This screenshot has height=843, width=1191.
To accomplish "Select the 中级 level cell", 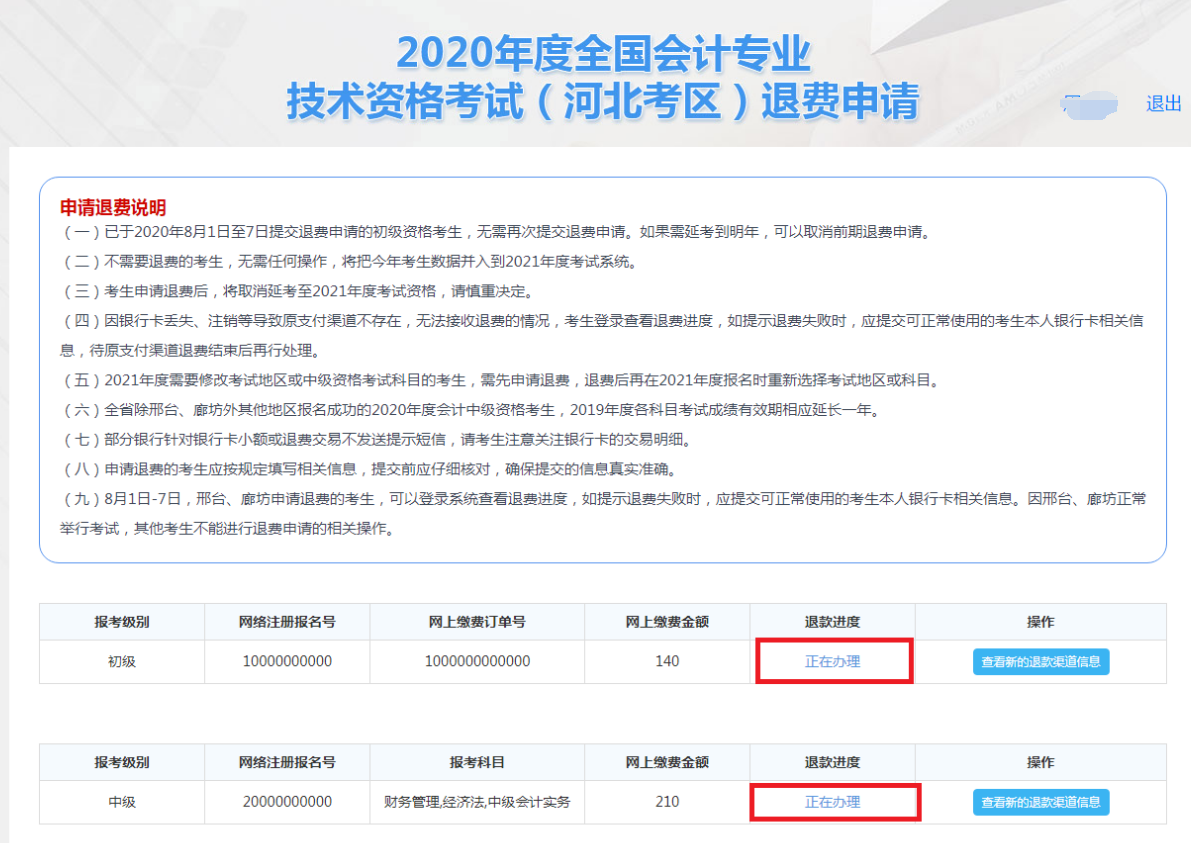I will tap(122, 802).
